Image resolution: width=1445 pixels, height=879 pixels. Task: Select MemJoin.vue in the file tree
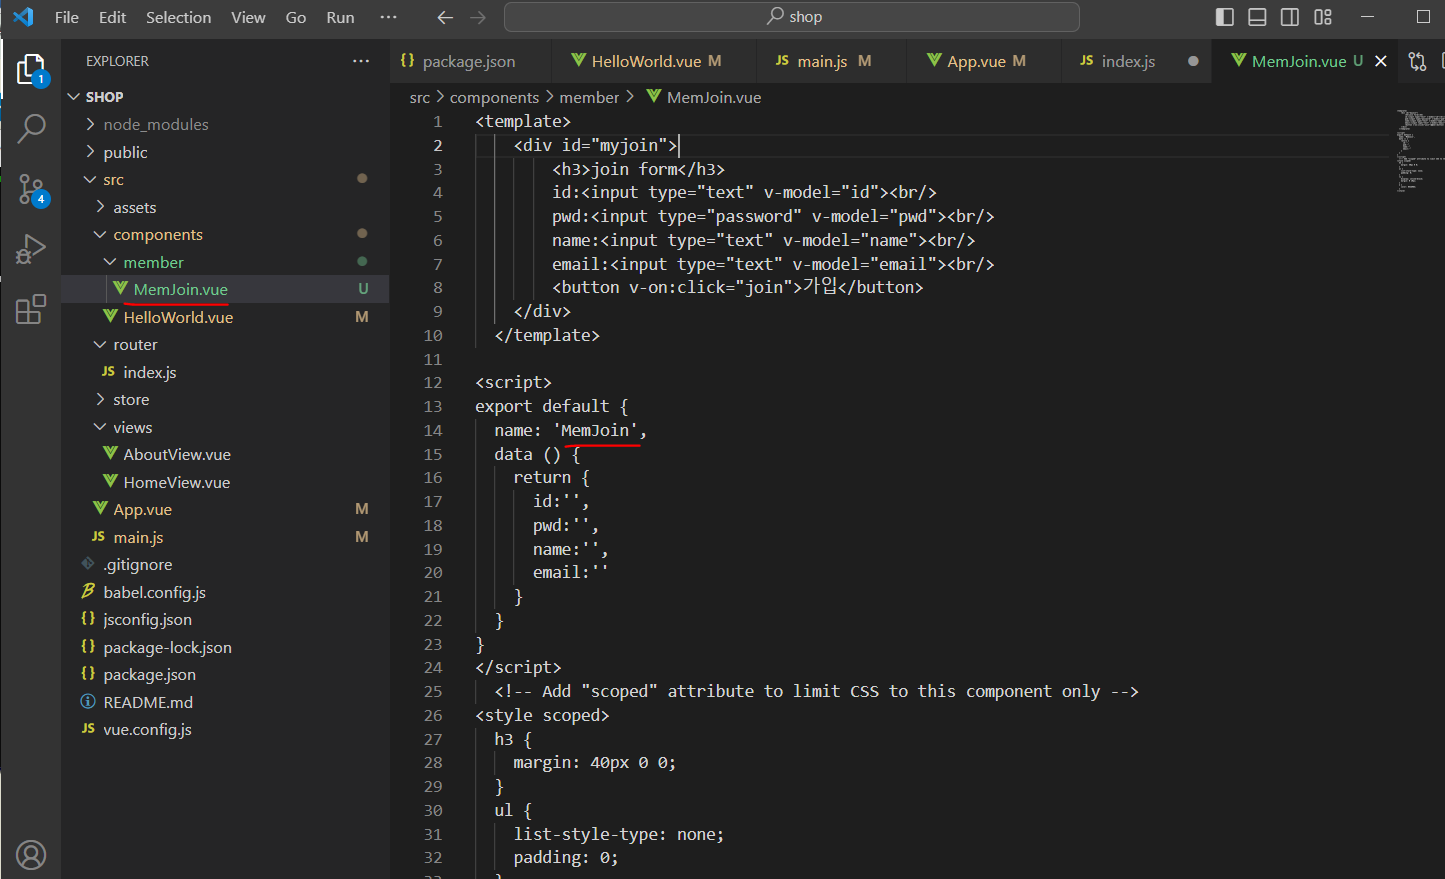pos(226,289)
